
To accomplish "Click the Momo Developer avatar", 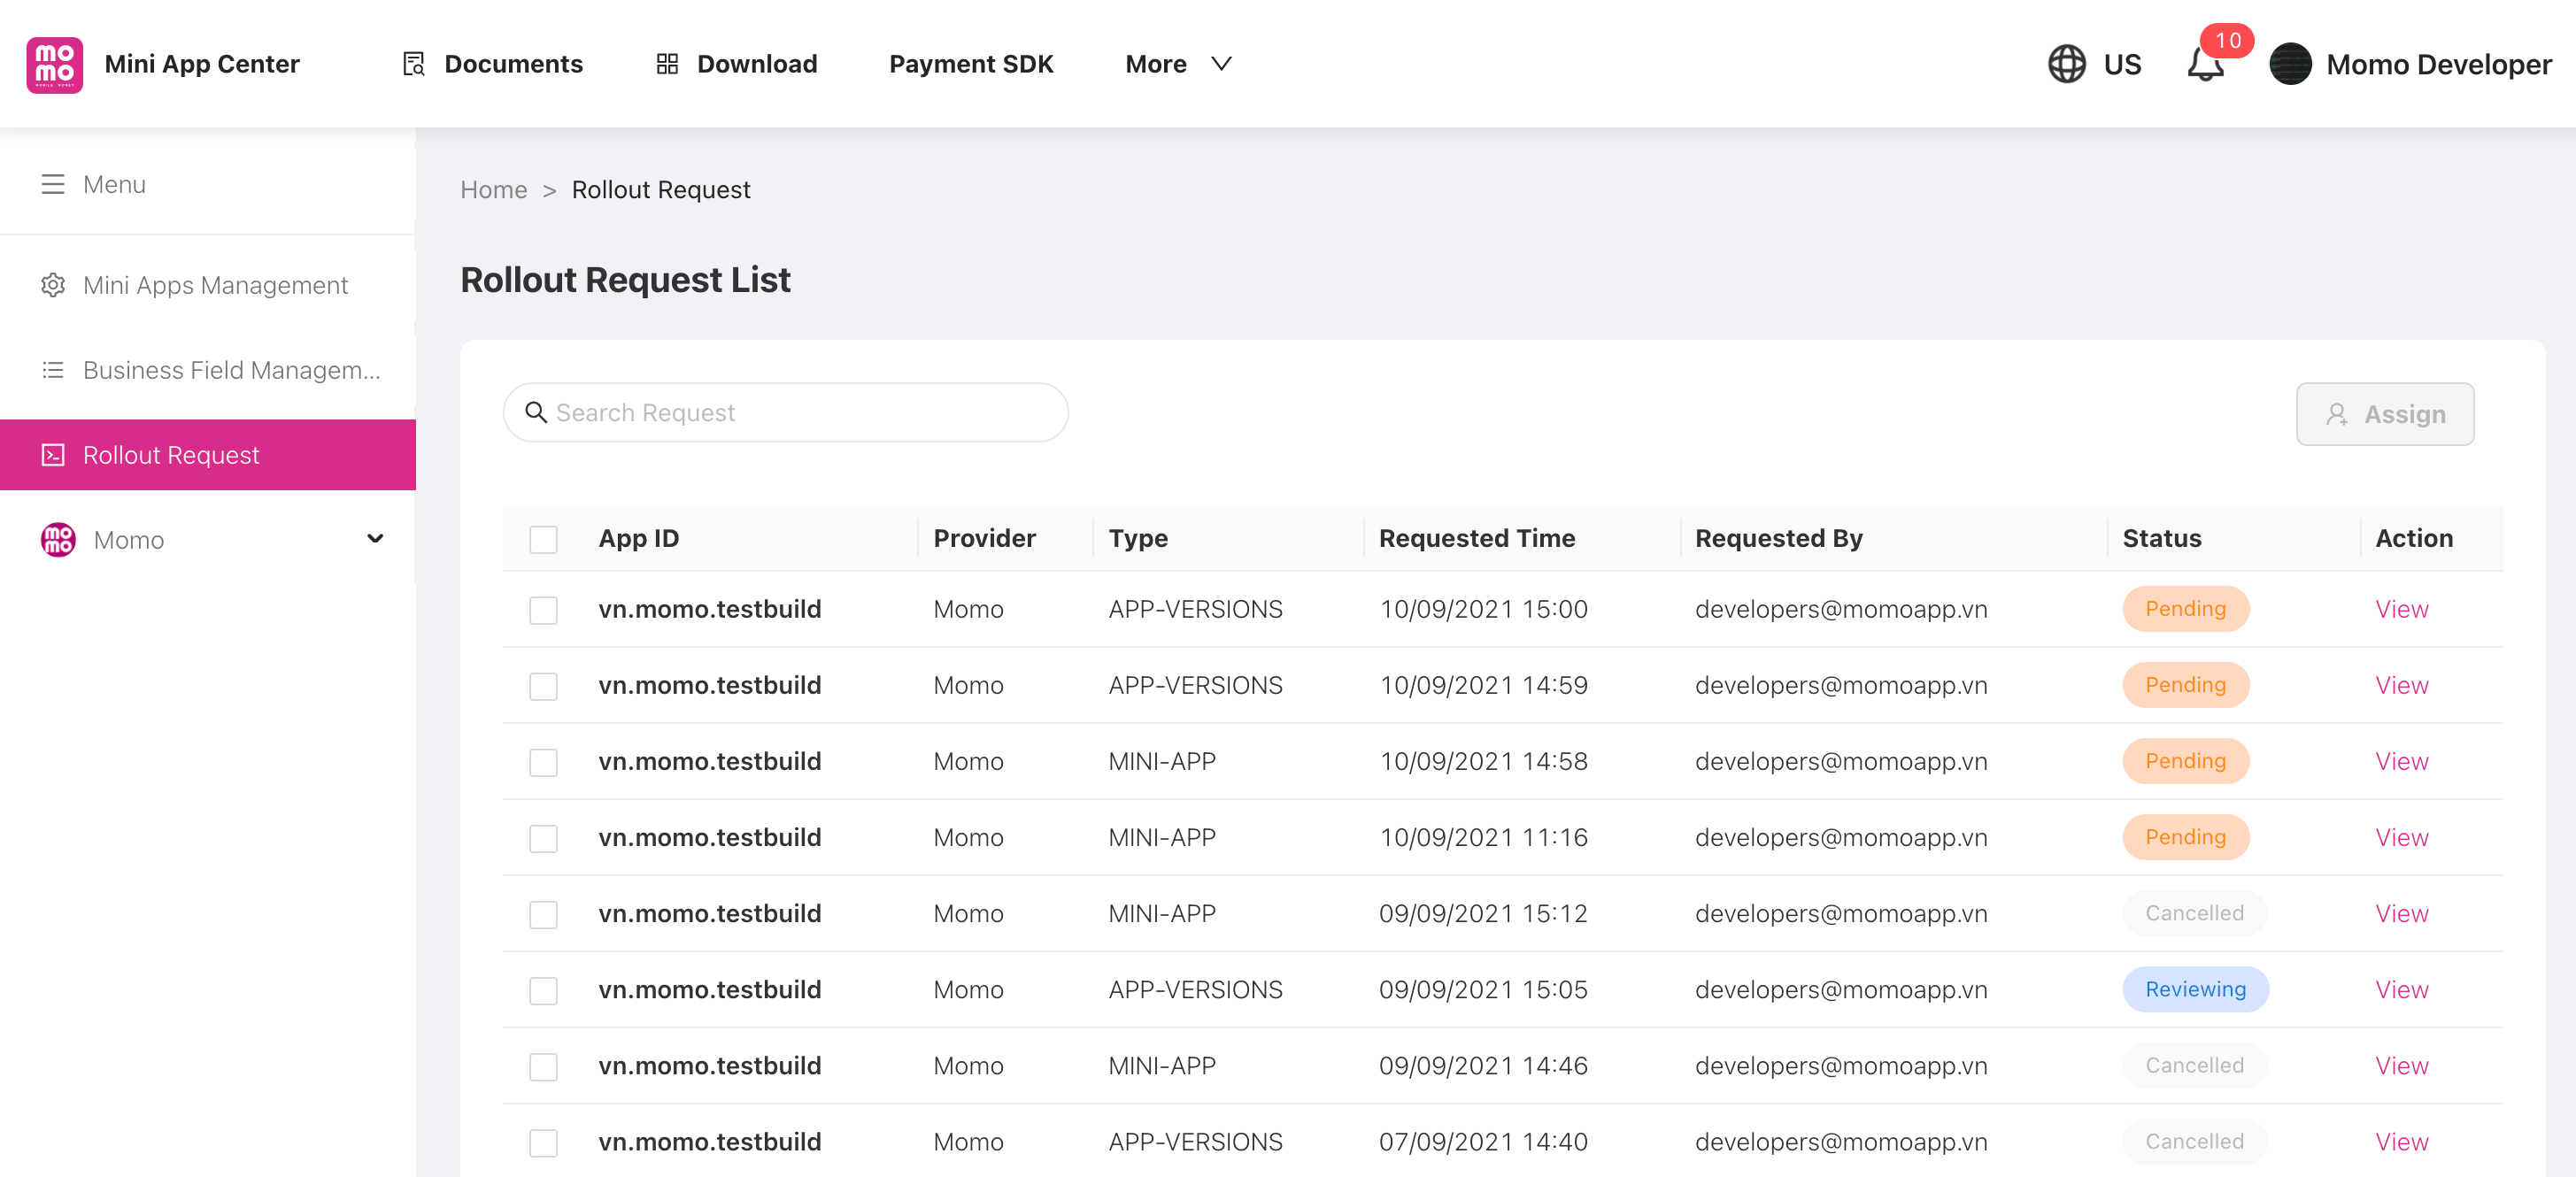I will tap(2290, 64).
